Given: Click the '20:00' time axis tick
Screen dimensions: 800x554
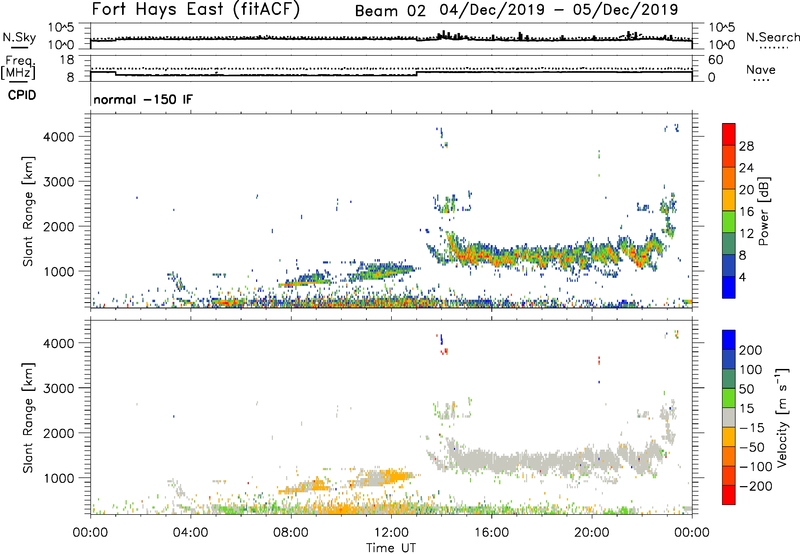Looking at the screenshot, I should [x=592, y=533].
